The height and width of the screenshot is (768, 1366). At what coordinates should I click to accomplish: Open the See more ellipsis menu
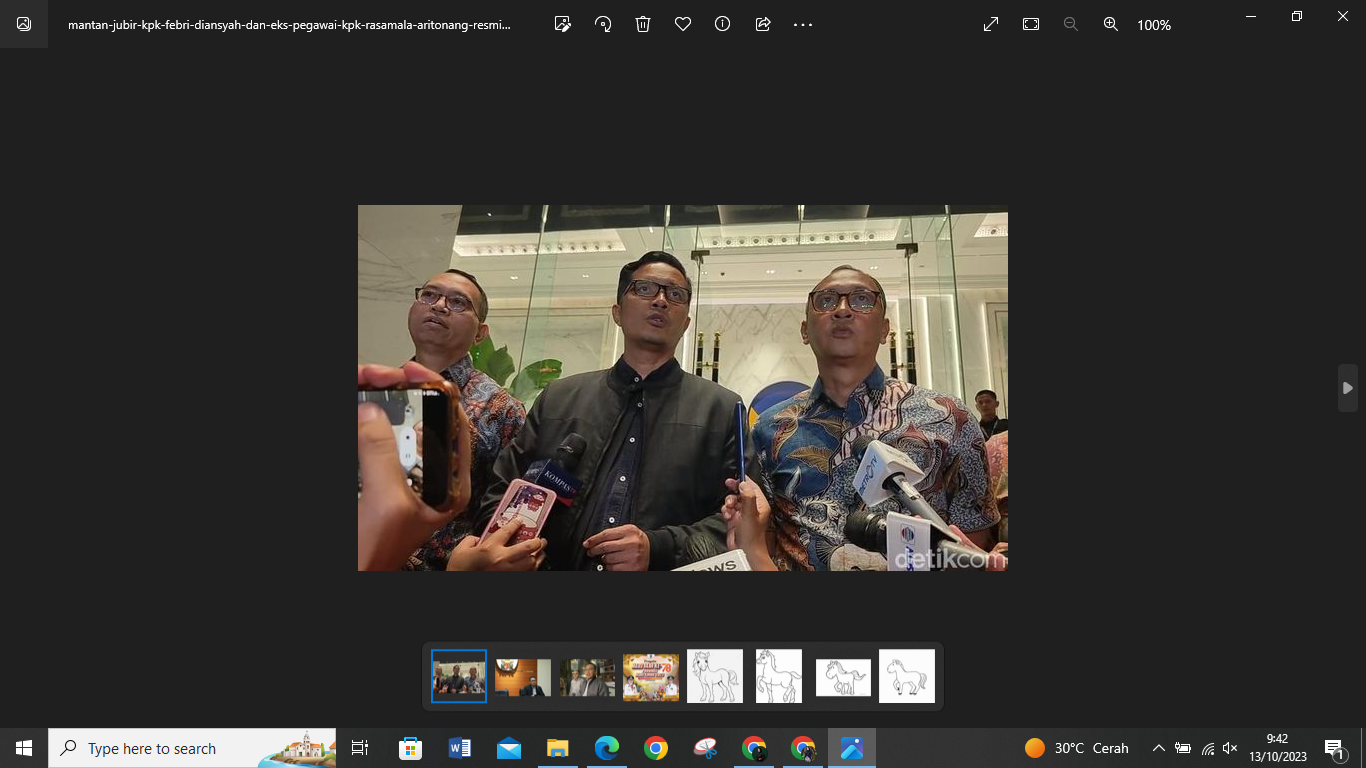click(803, 24)
